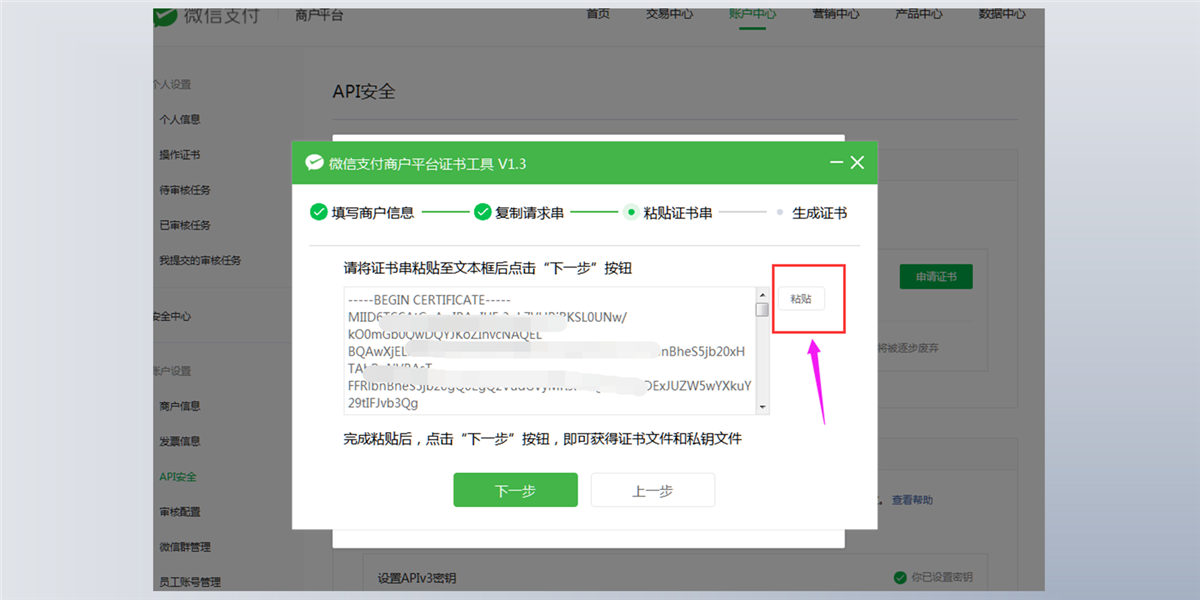Click the 生成证书 step label
1200x600 pixels.
(x=820, y=213)
